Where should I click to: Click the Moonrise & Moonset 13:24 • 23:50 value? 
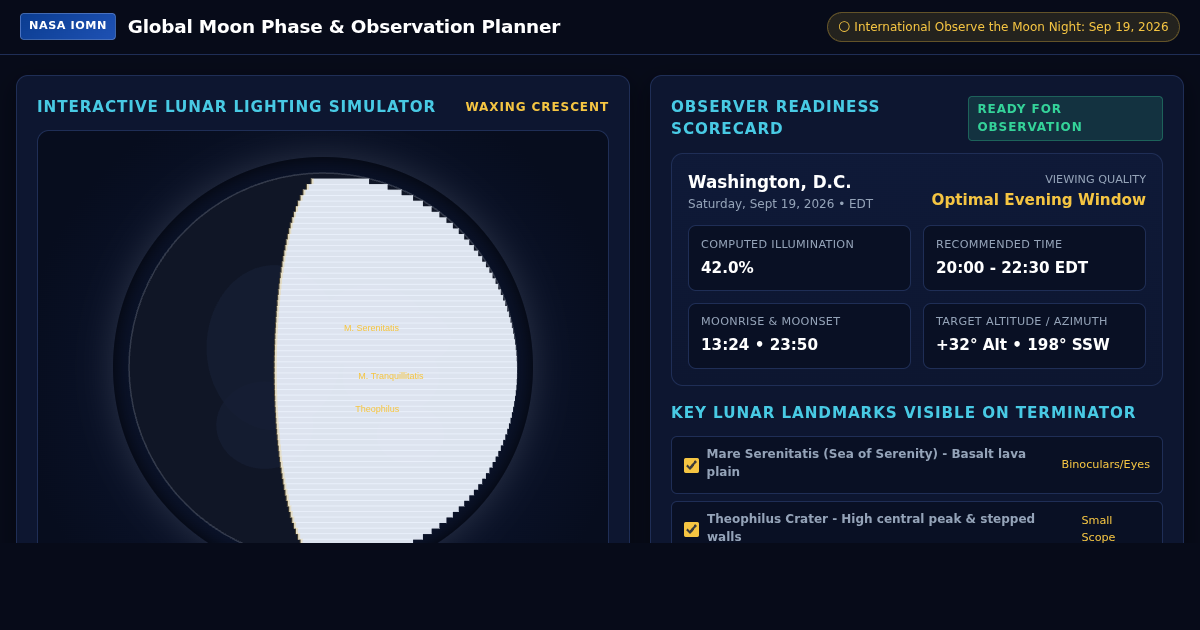[x=759, y=345]
